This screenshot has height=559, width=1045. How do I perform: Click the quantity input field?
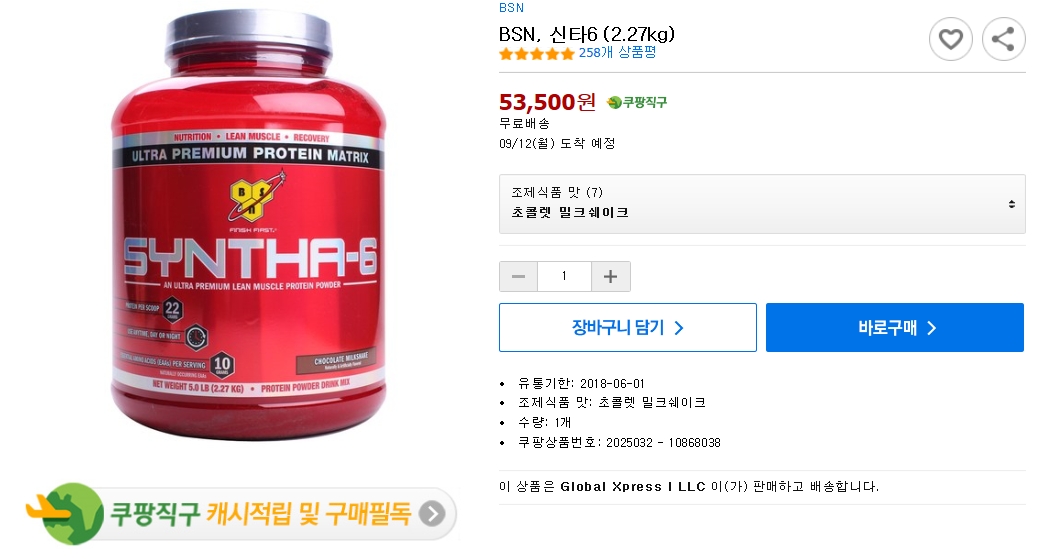coord(564,277)
